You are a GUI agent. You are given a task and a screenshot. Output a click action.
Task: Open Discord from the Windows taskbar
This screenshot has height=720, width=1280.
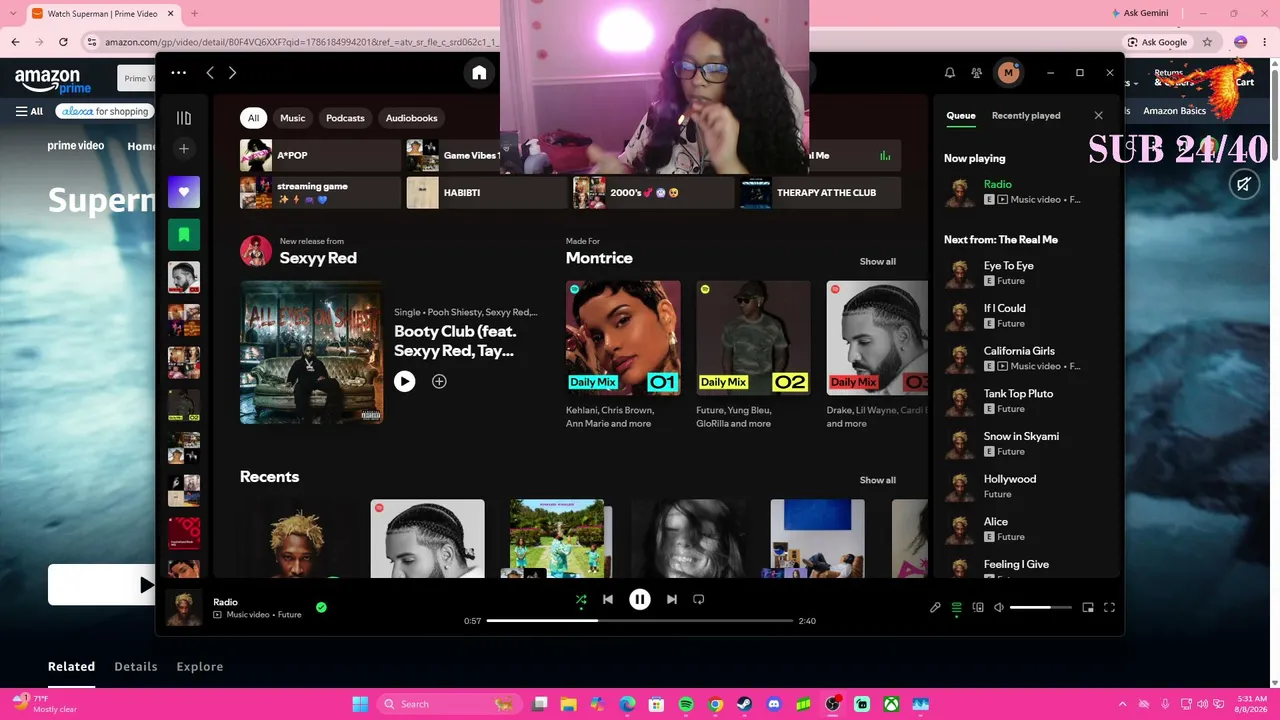(774, 704)
